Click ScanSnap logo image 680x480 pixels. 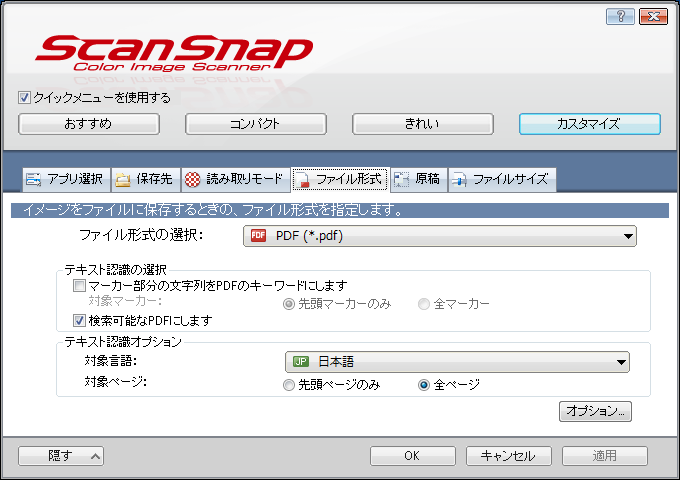pos(173,53)
